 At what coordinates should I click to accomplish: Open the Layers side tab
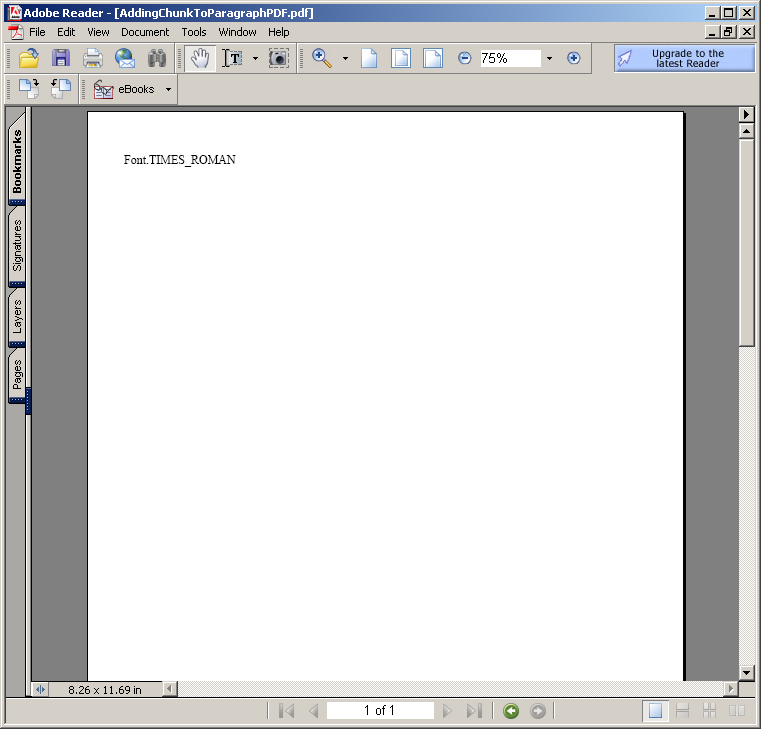click(x=17, y=316)
